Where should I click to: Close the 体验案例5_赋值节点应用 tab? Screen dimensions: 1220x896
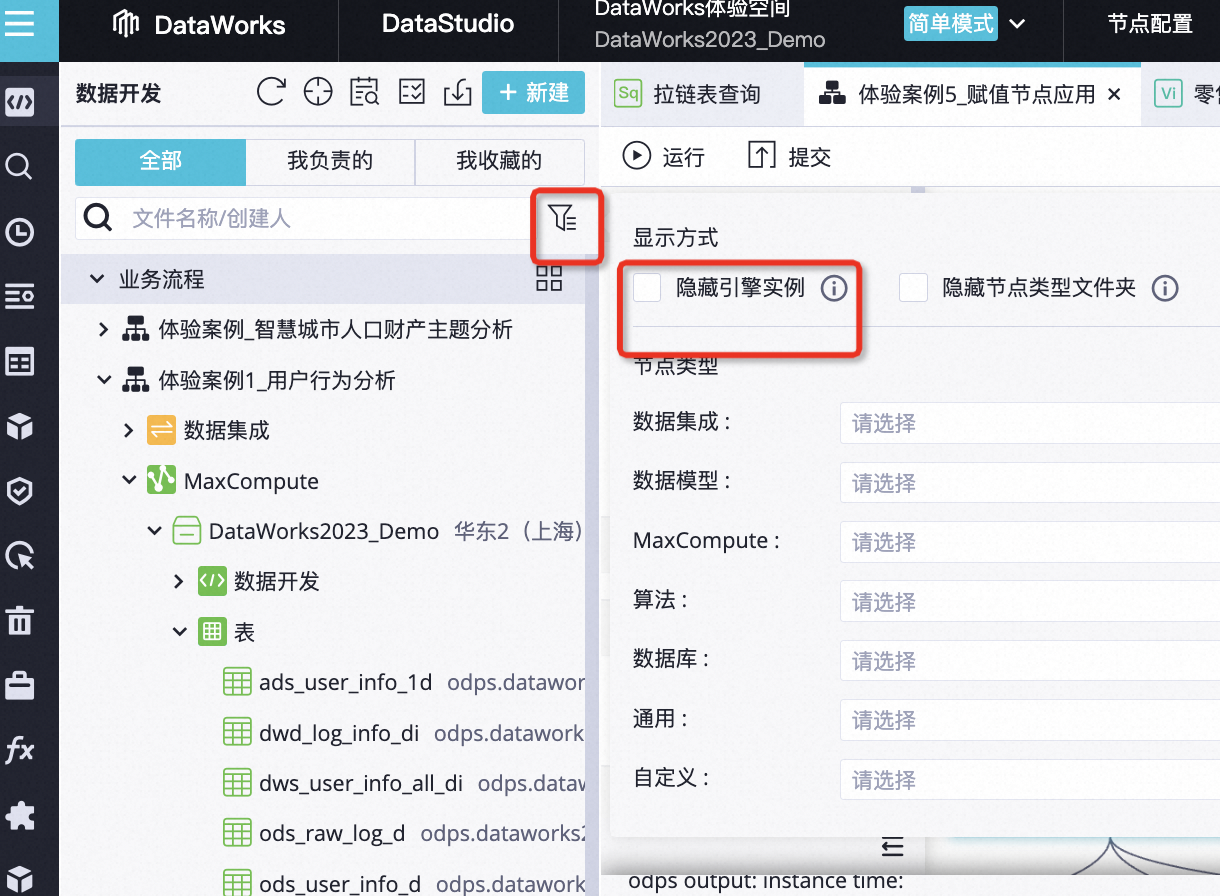[x=1115, y=95]
